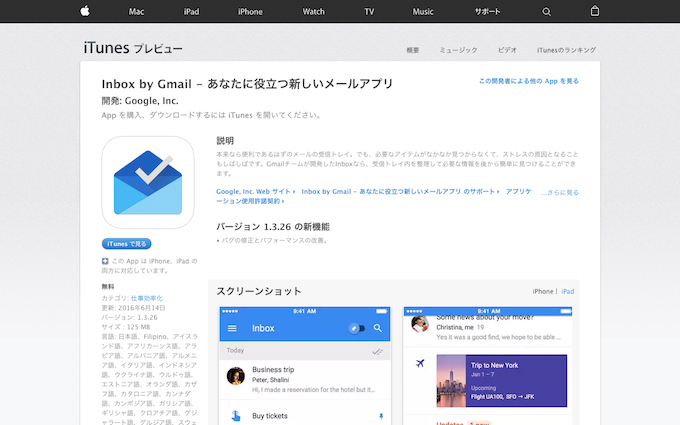
Task: Click the Inbox by Gmail app icon
Action: point(147,181)
